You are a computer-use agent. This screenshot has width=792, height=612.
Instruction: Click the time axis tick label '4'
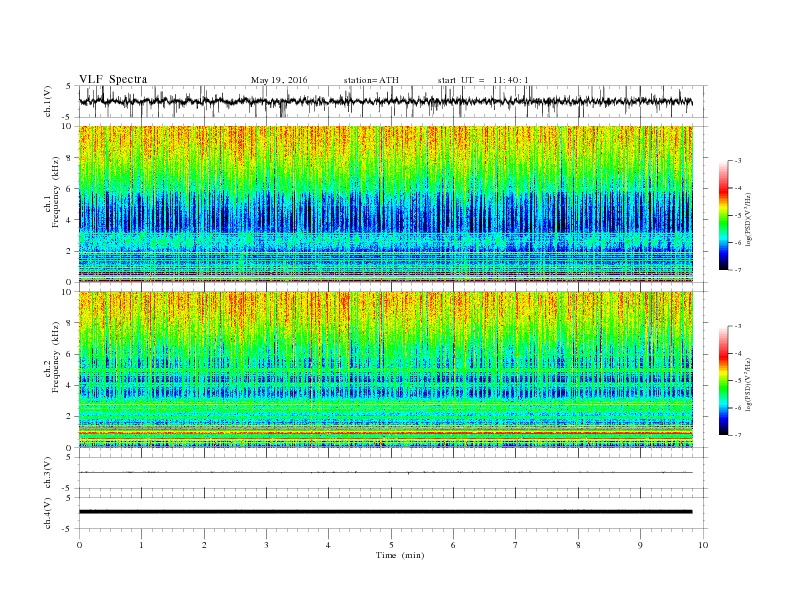[x=328, y=545]
